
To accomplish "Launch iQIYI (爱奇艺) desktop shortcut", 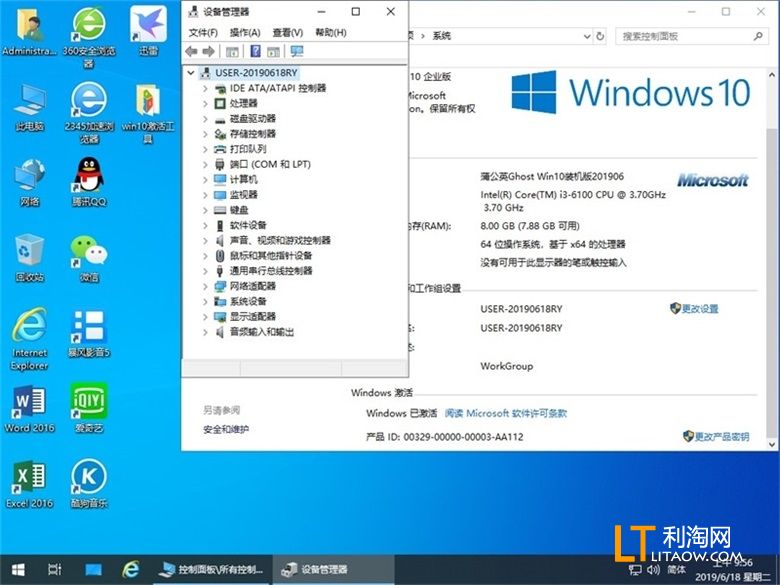I will [x=89, y=408].
